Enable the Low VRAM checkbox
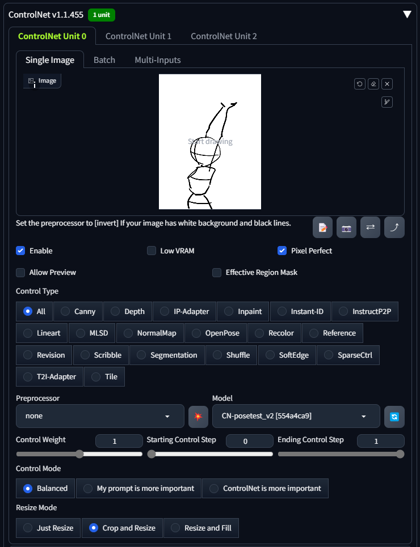Screen dimensions: 420x547 [151, 250]
